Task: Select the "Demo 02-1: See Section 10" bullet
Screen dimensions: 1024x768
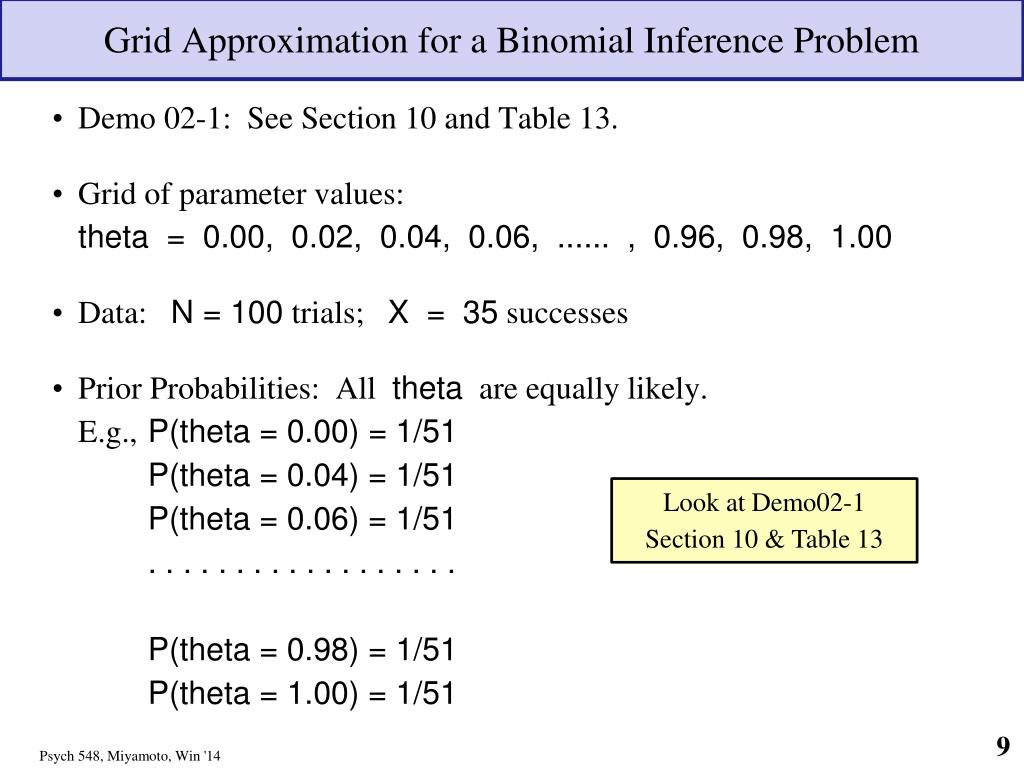Action: point(348,120)
